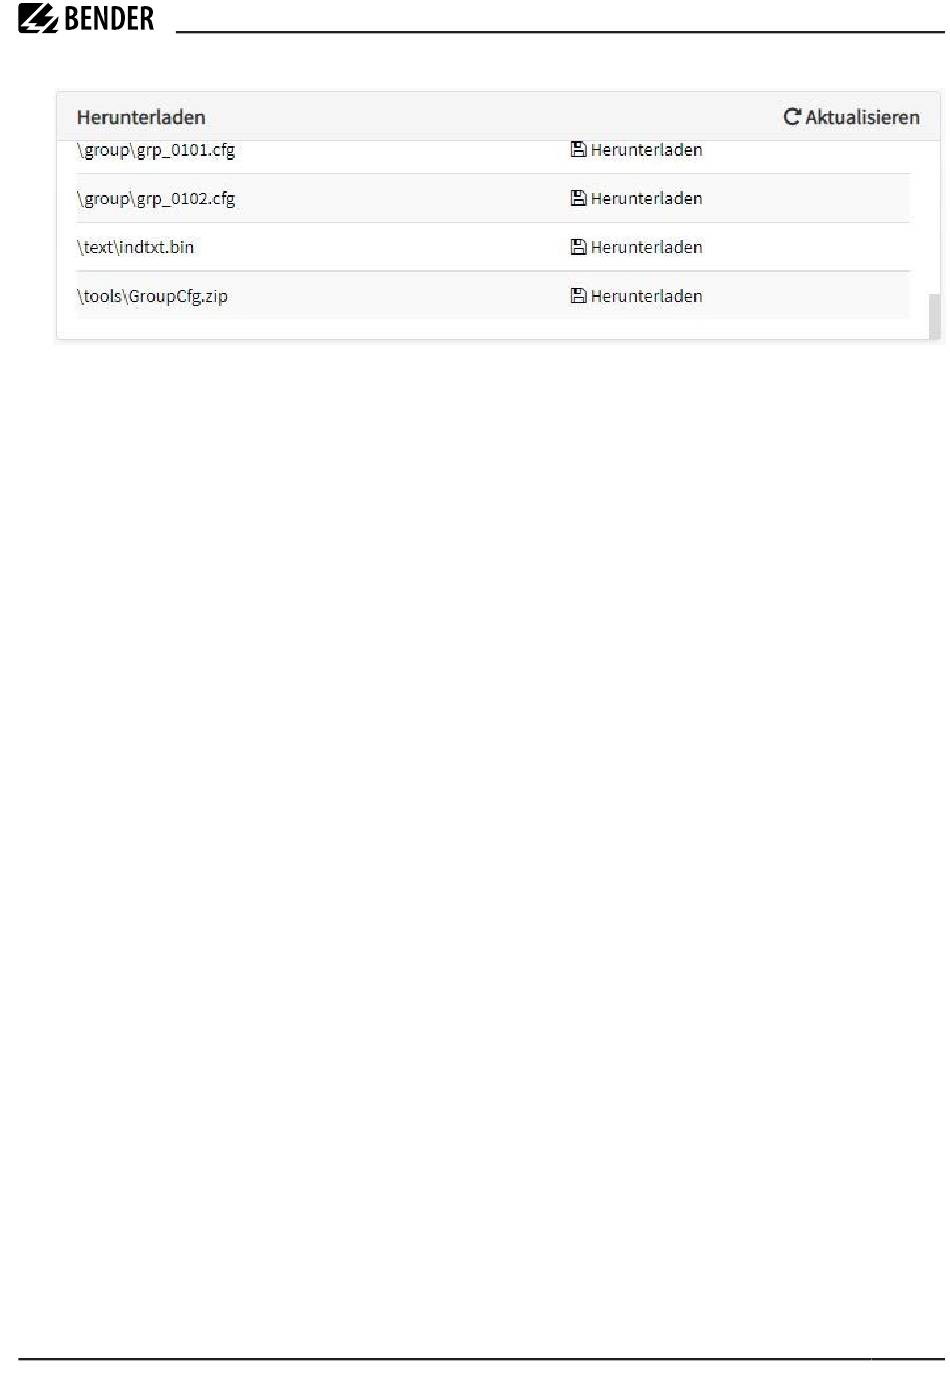
Task: Click save icon for grp_0102.cfg
Action: tap(578, 198)
